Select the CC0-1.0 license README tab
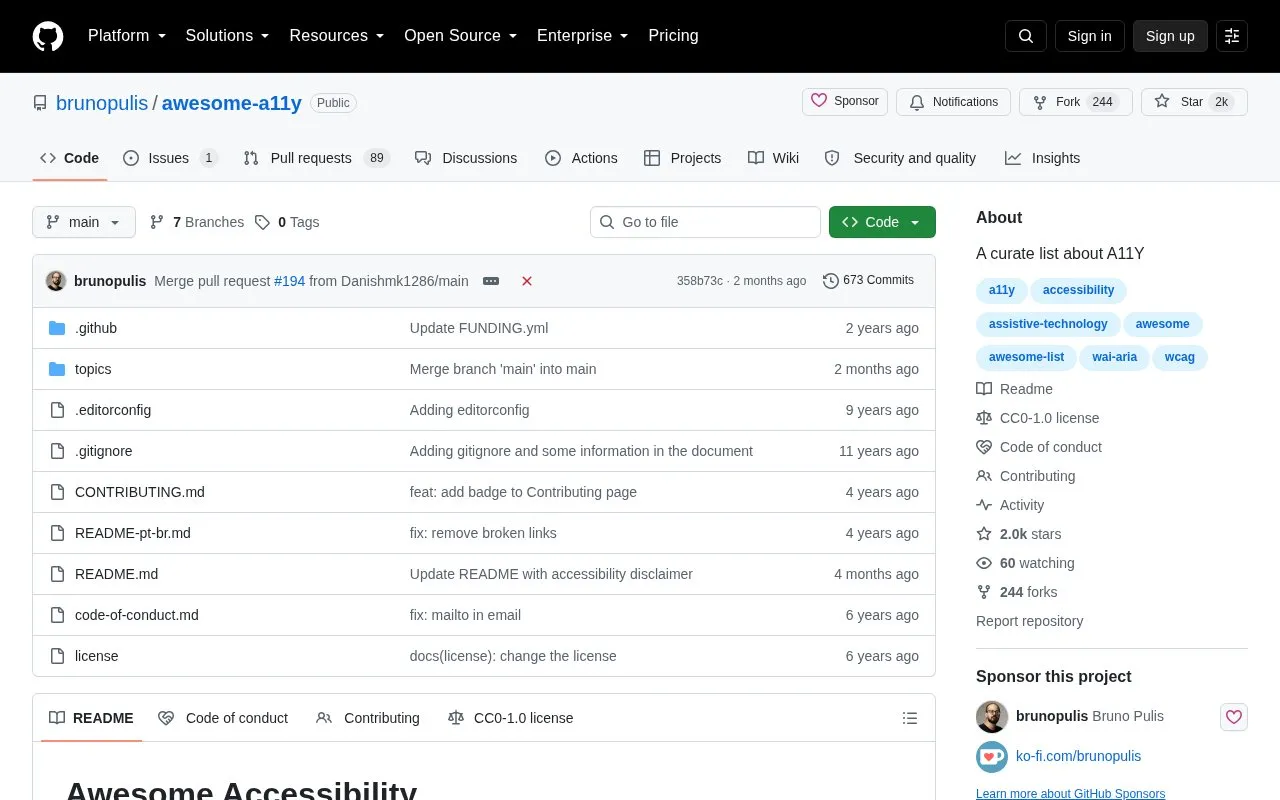 coord(511,718)
